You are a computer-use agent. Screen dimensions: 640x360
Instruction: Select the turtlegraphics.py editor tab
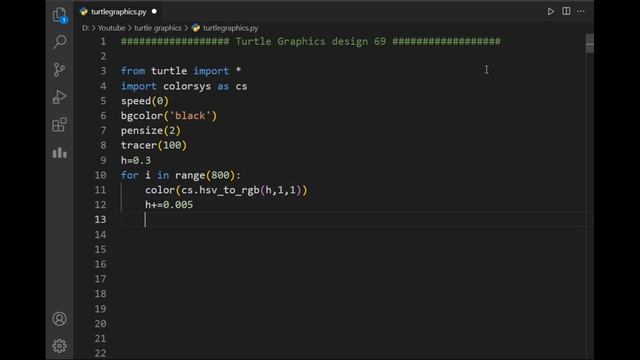point(119,12)
